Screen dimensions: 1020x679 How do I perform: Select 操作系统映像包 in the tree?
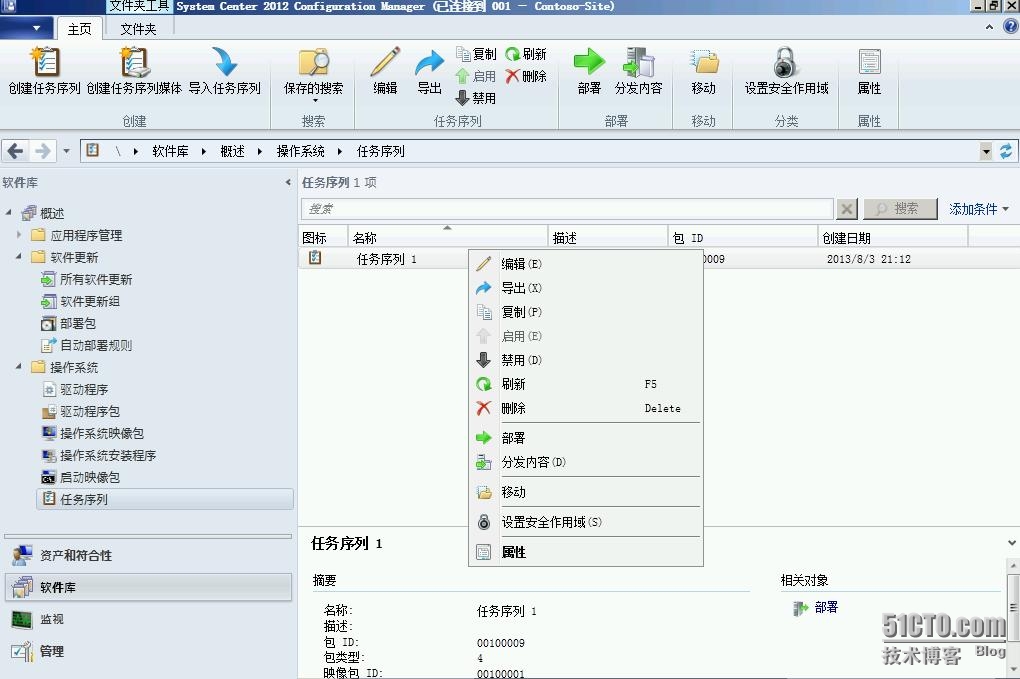point(101,433)
